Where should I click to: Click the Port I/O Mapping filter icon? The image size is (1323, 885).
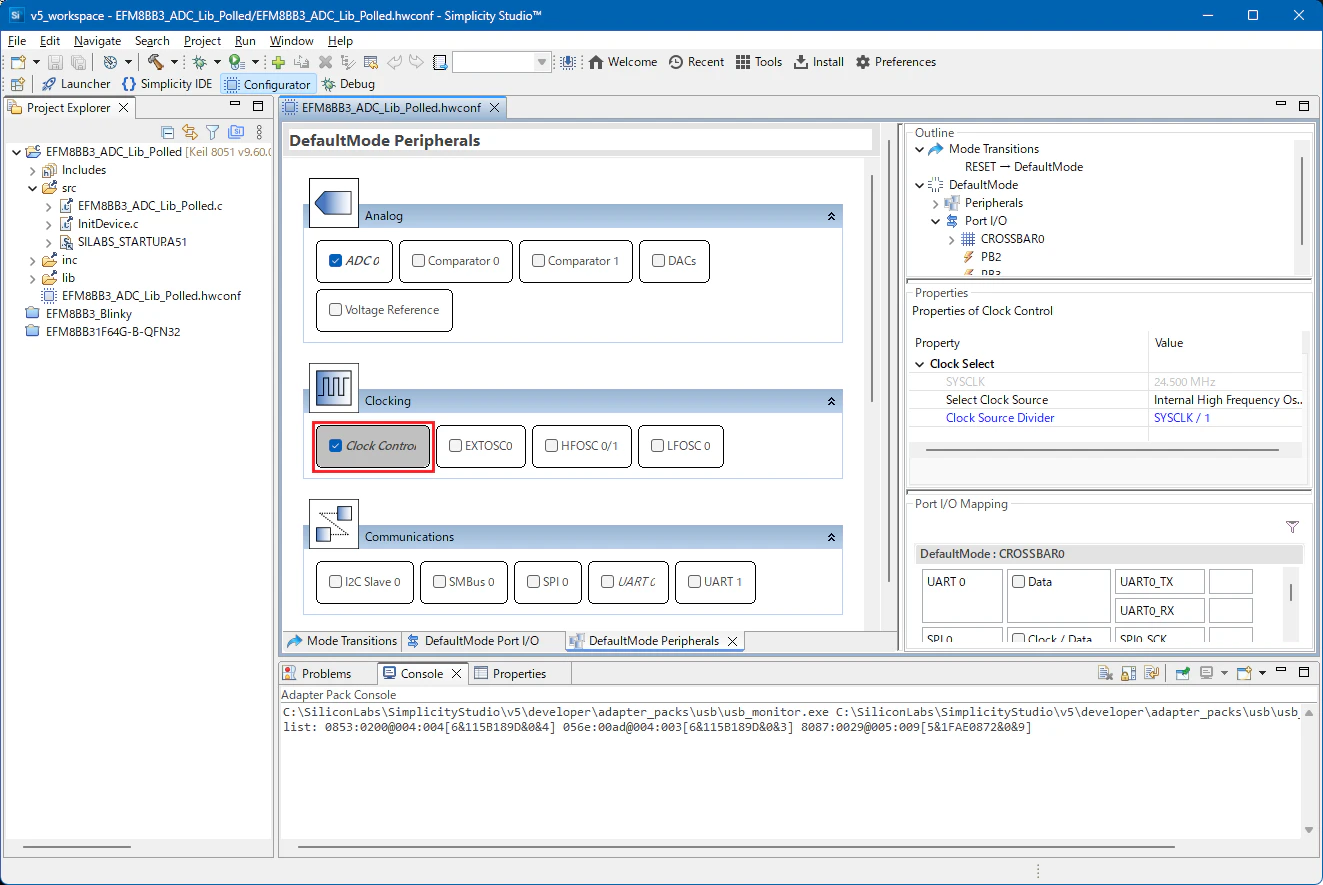[1292, 527]
